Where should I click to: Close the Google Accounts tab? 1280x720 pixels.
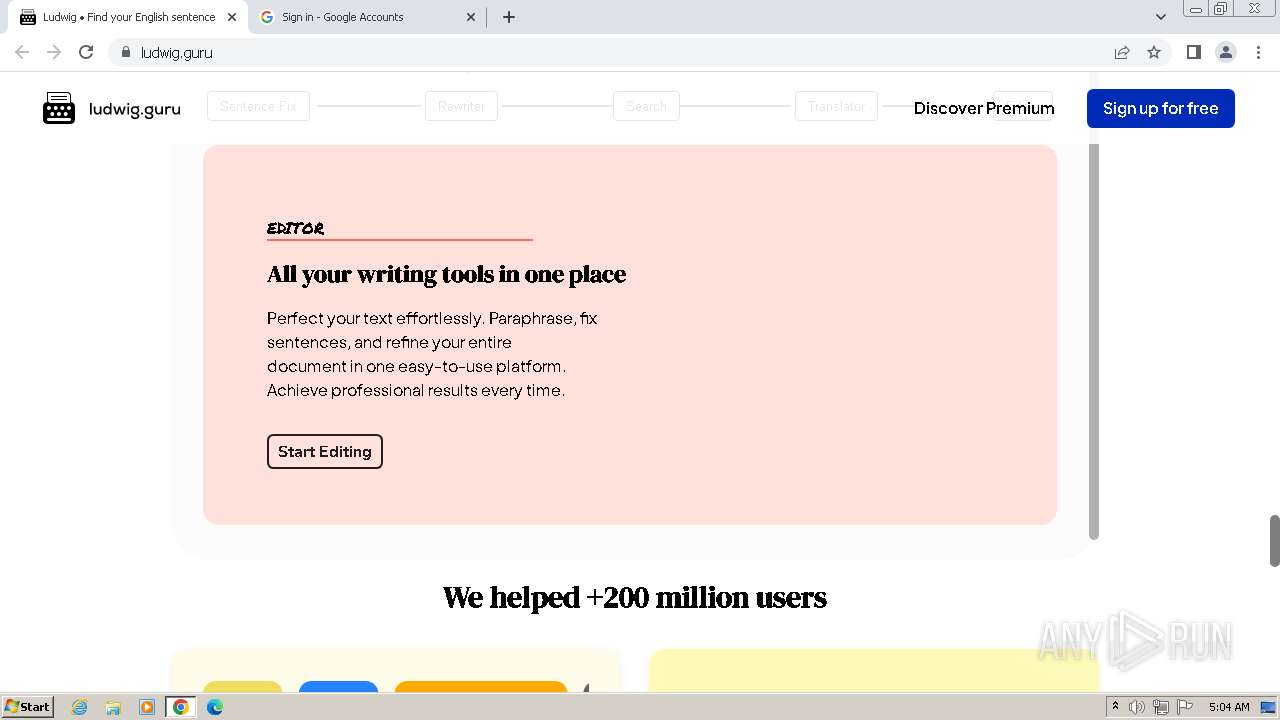click(x=472, y=17)
